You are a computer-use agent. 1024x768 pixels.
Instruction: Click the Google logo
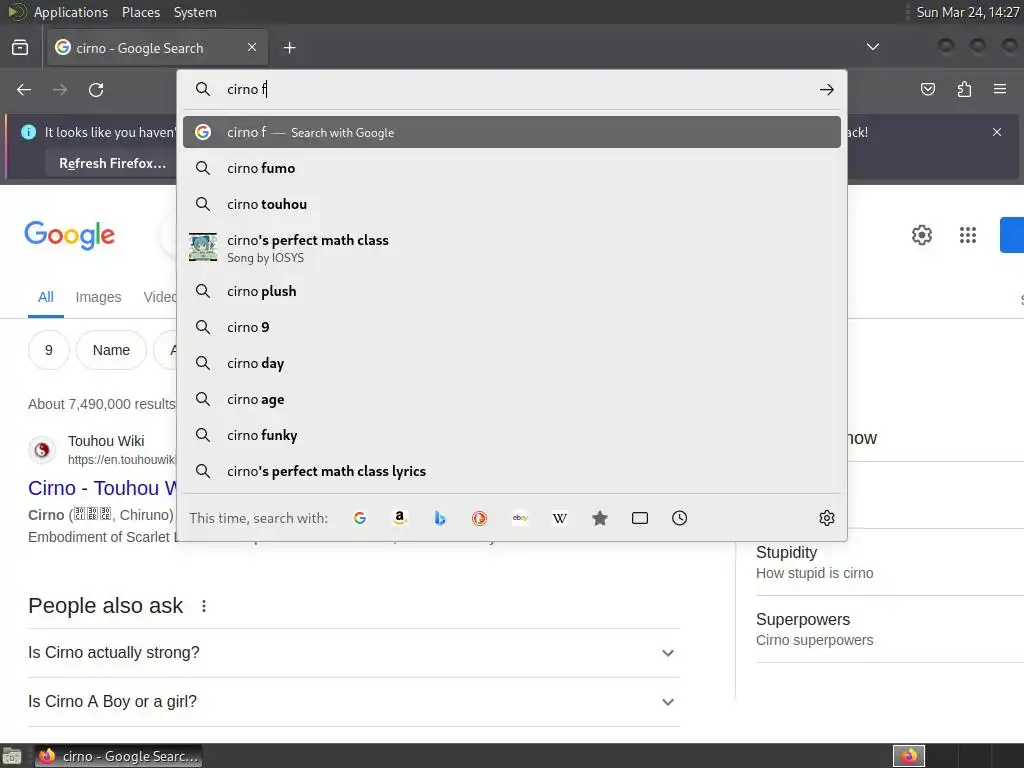click(70, 235)
